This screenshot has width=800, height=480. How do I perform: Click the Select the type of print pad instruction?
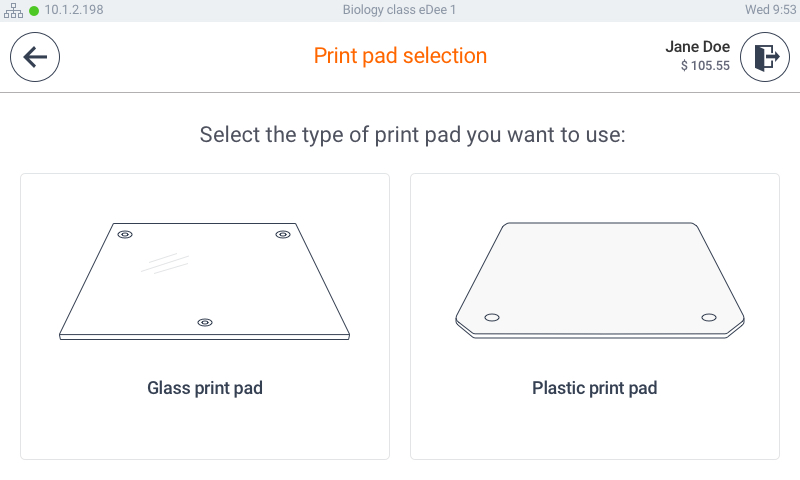click(x=412, y=135)
